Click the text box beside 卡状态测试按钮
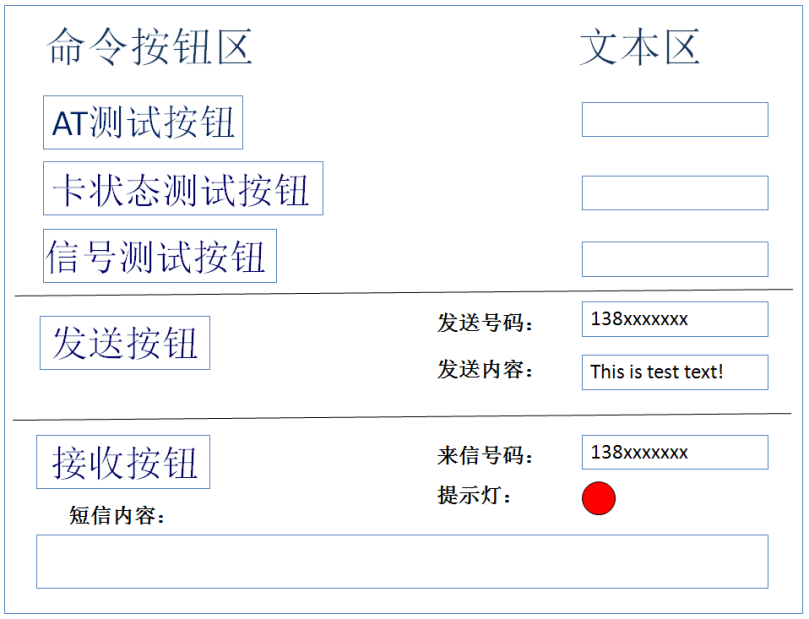The image size is (809, 619). click(x=675, y=193)
